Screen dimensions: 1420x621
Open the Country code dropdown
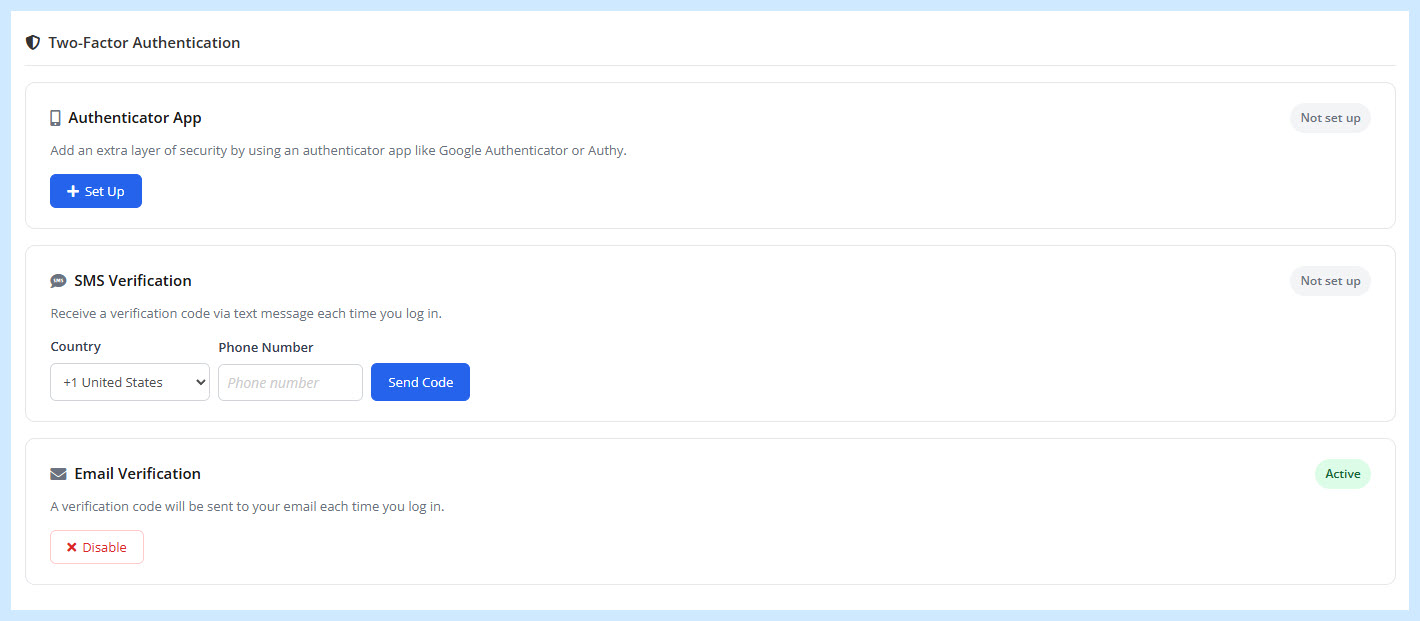(x=130, y=382)
